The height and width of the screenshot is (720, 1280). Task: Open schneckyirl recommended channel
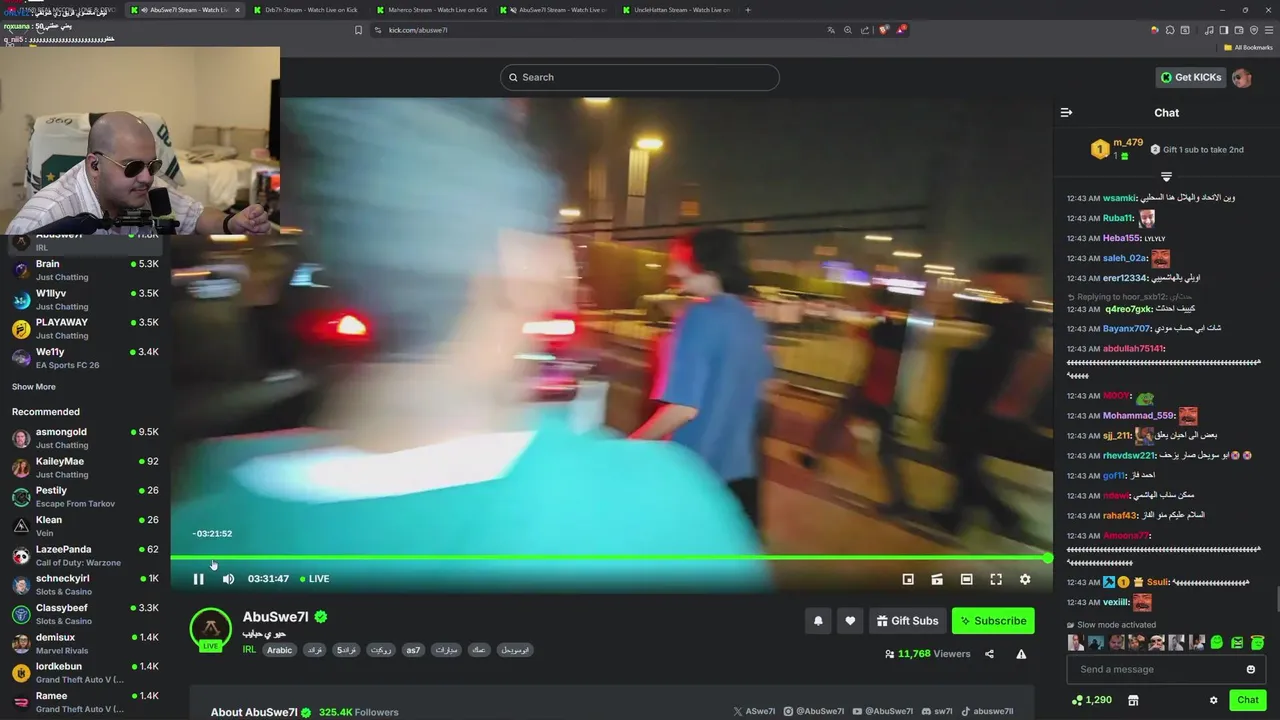(x=85, y=584)
